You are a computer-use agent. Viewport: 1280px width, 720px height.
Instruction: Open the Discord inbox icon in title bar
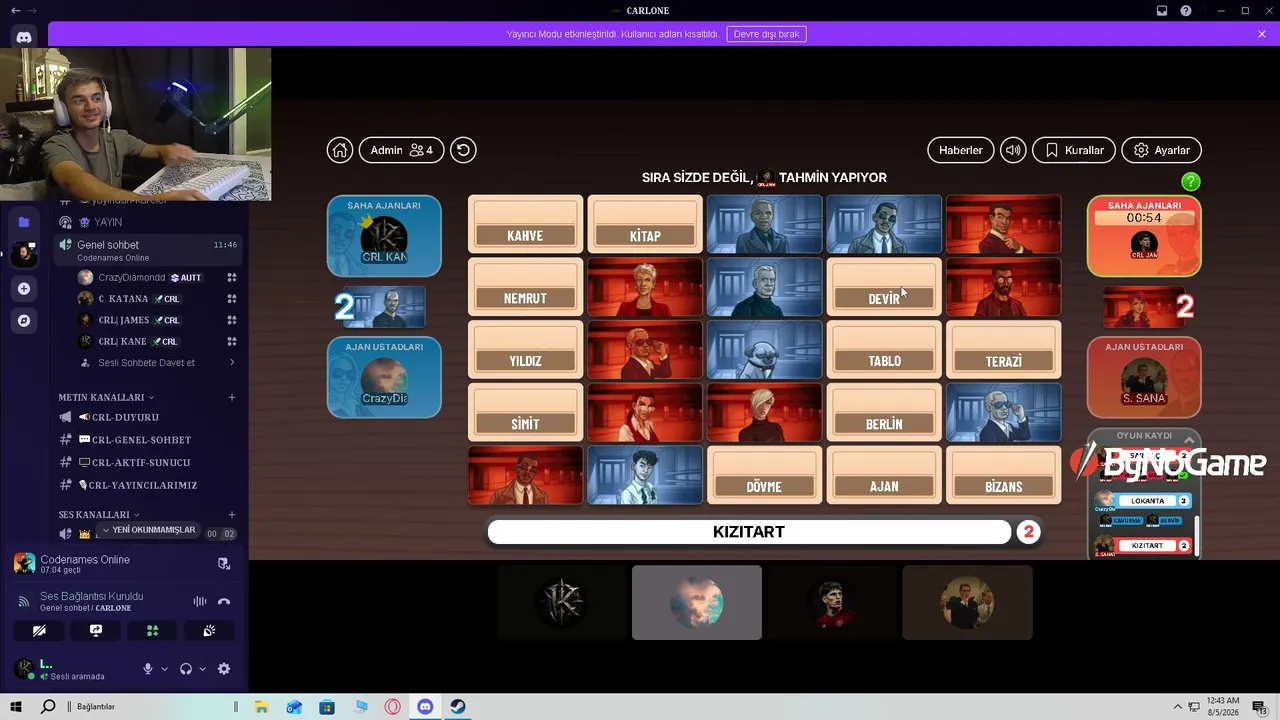(1162, 11)
